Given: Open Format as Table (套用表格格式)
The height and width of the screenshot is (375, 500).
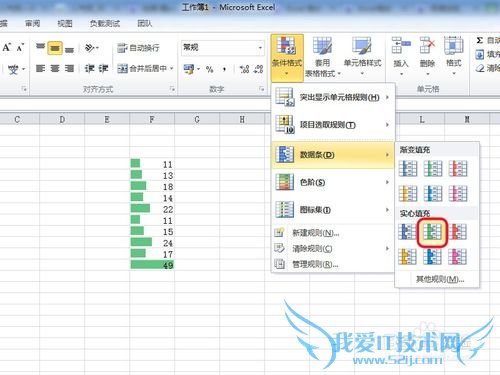Looking at the screenshot, I should coord(322,57).
